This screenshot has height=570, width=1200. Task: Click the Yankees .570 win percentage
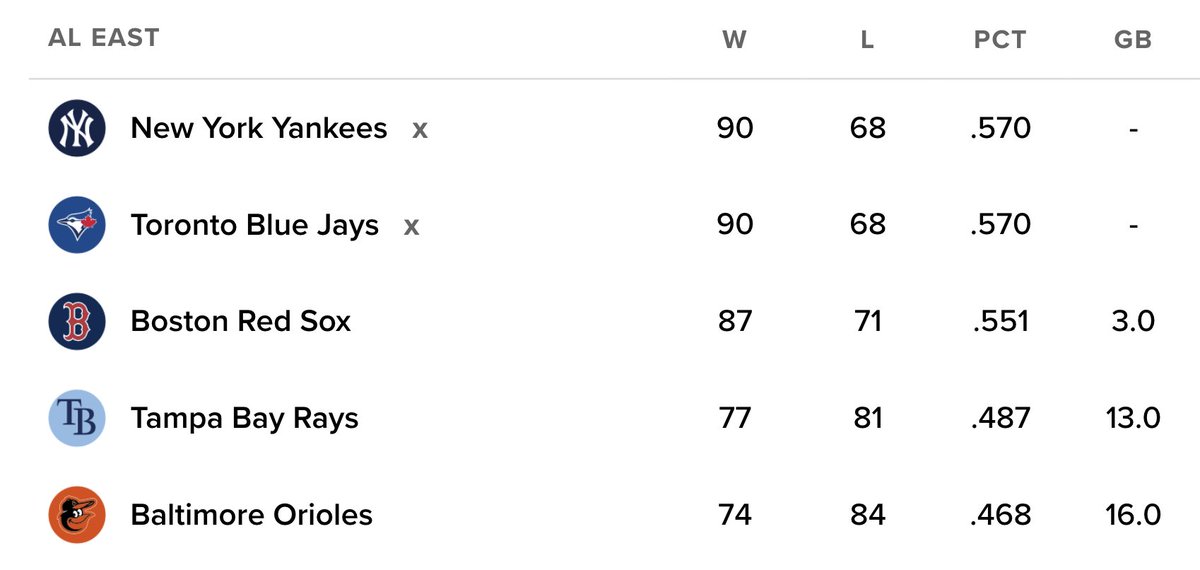(x=999, y=129)
